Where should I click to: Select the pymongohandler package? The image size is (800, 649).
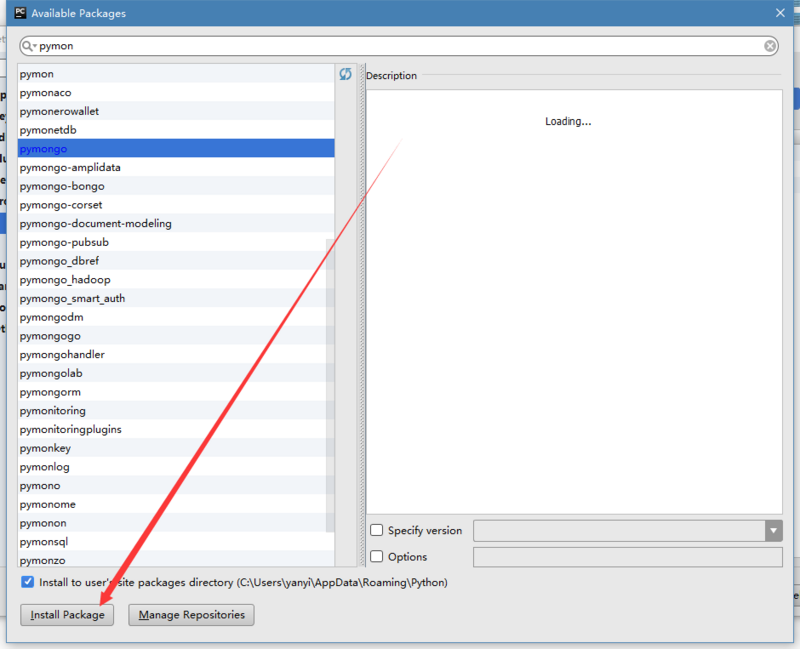176,355
